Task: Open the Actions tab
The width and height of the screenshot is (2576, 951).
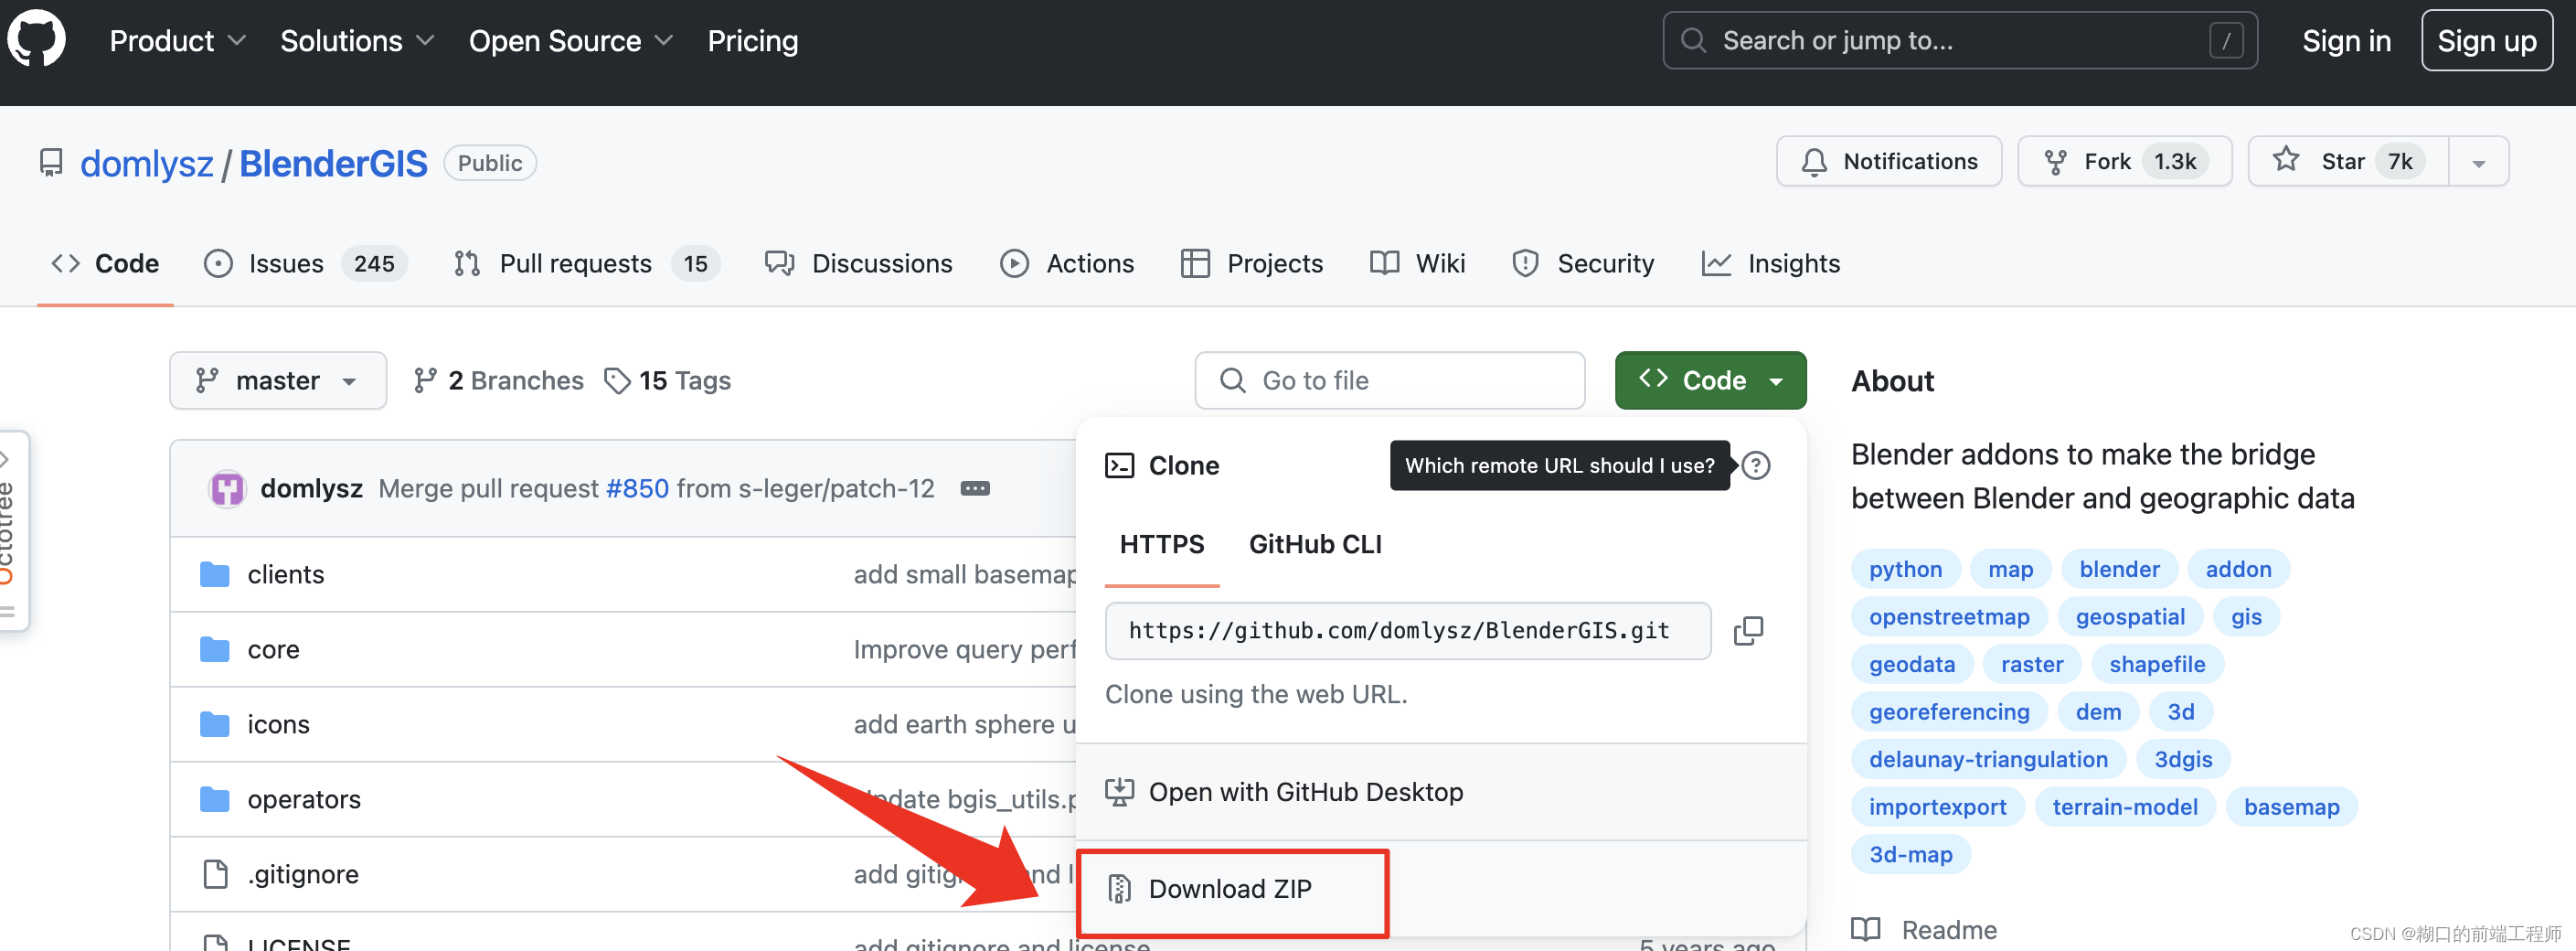Action: [x=1066, y=264]
